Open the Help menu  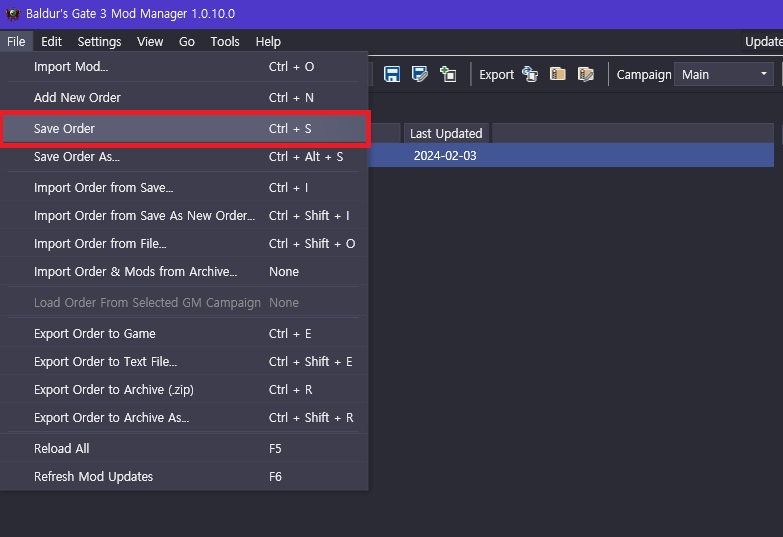[268, 41]
